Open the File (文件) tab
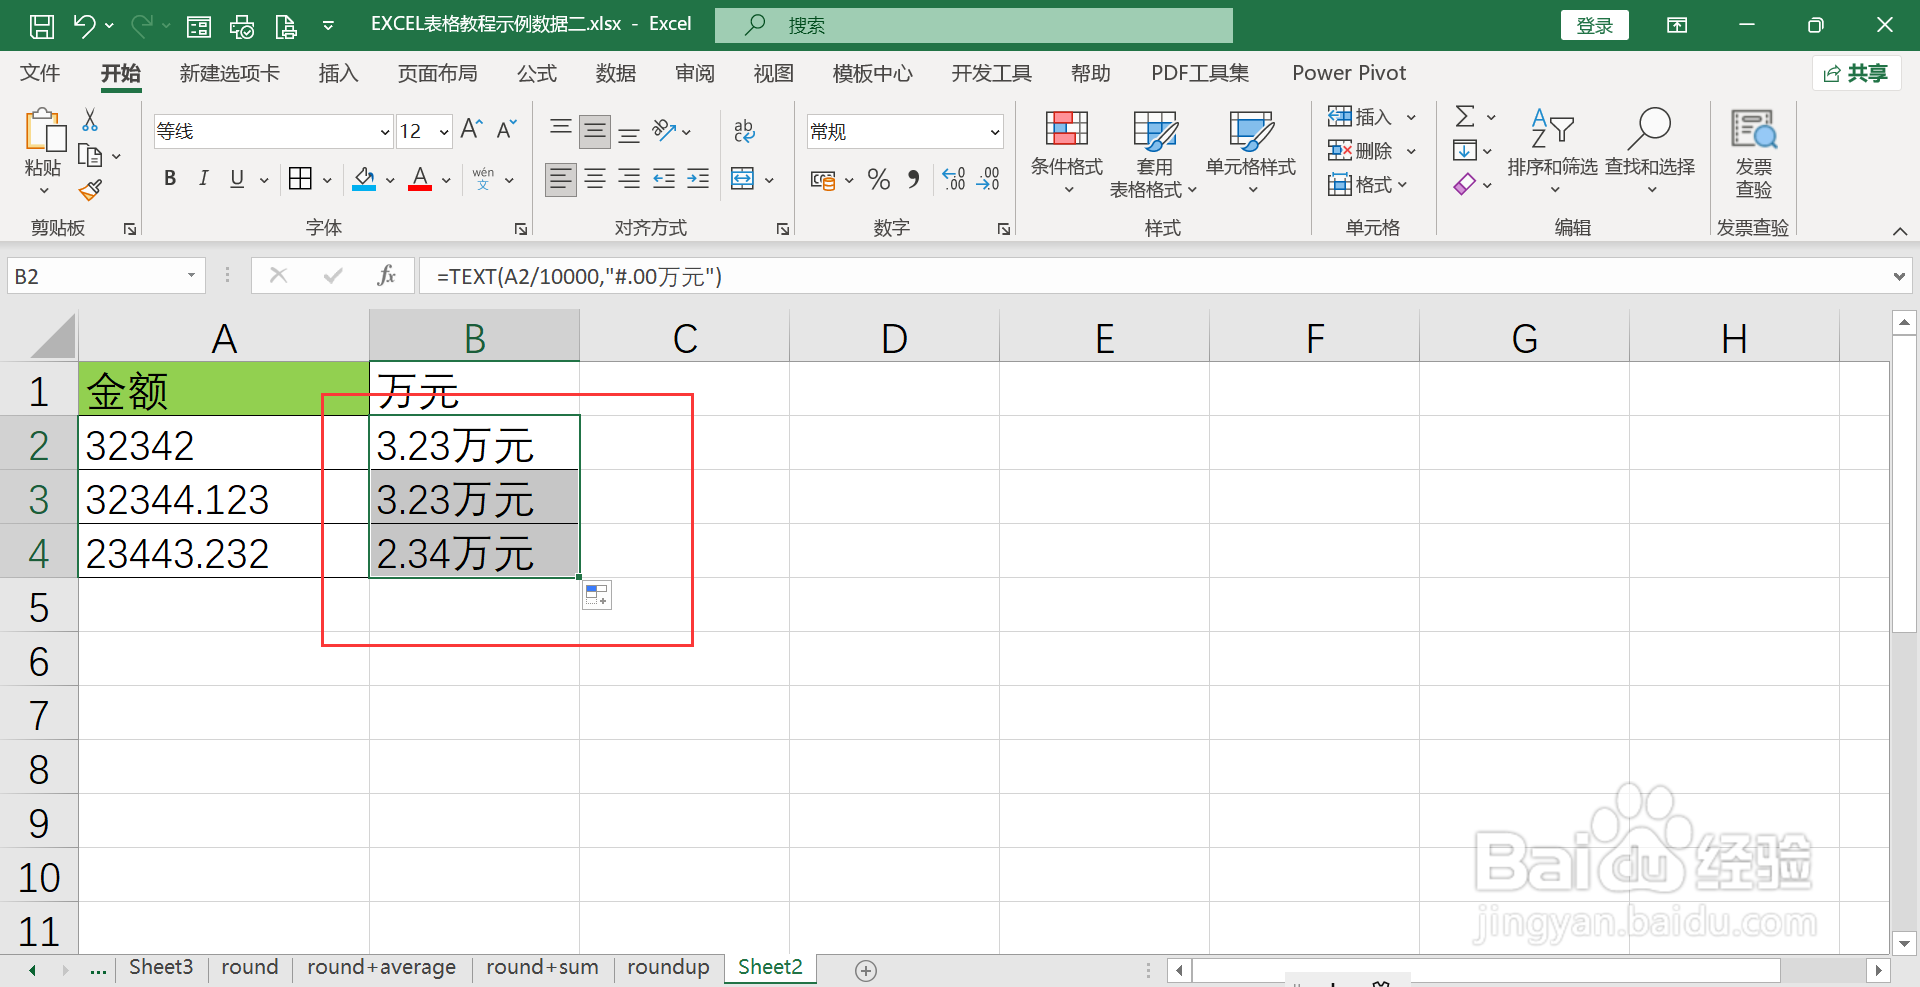 click(40, 73)
